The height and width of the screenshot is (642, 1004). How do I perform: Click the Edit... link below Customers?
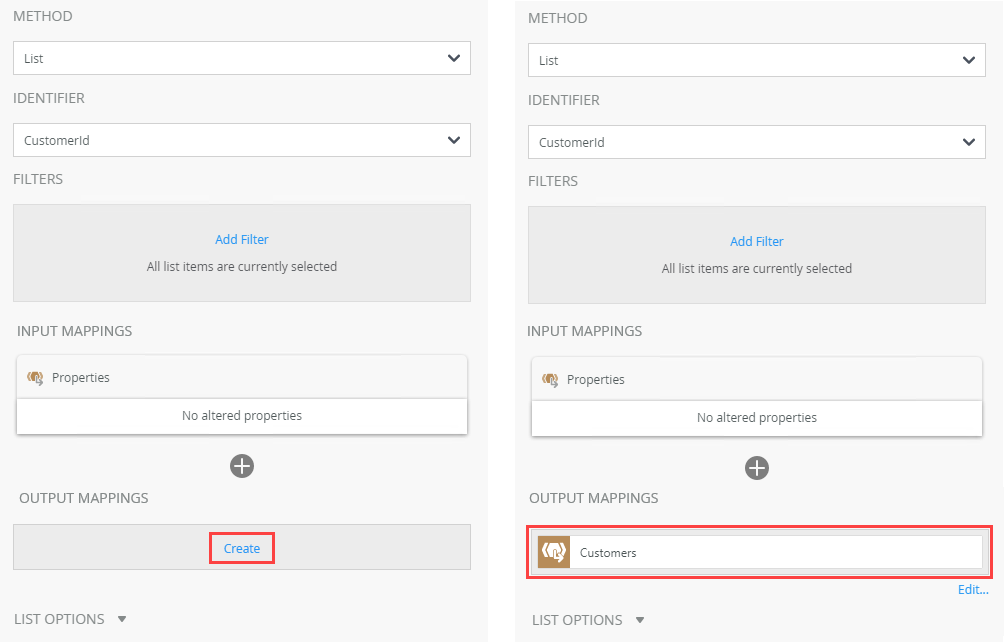pyautogui.click(x=972, y=590)
